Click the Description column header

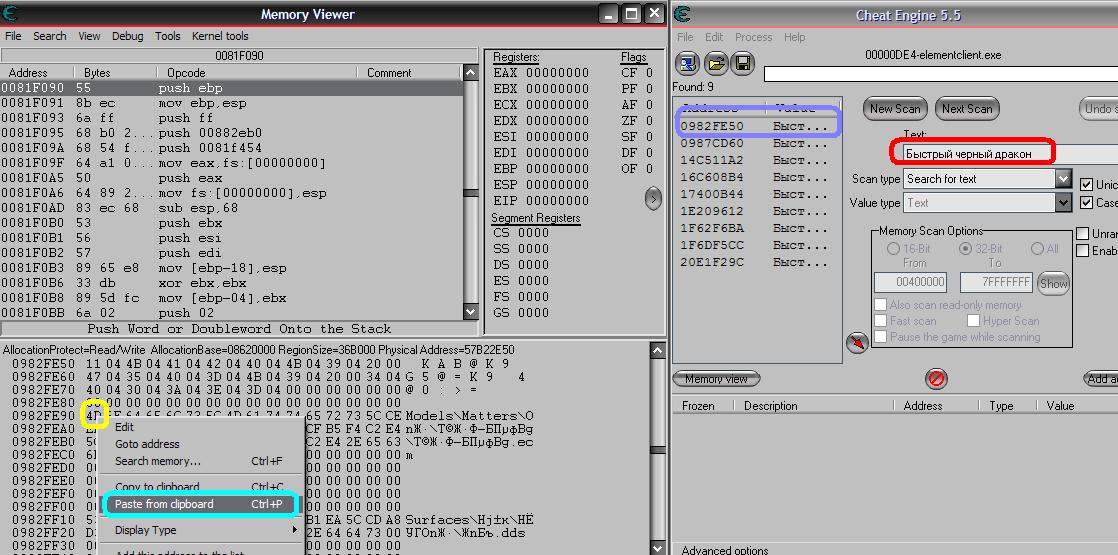tap(815, 406)
